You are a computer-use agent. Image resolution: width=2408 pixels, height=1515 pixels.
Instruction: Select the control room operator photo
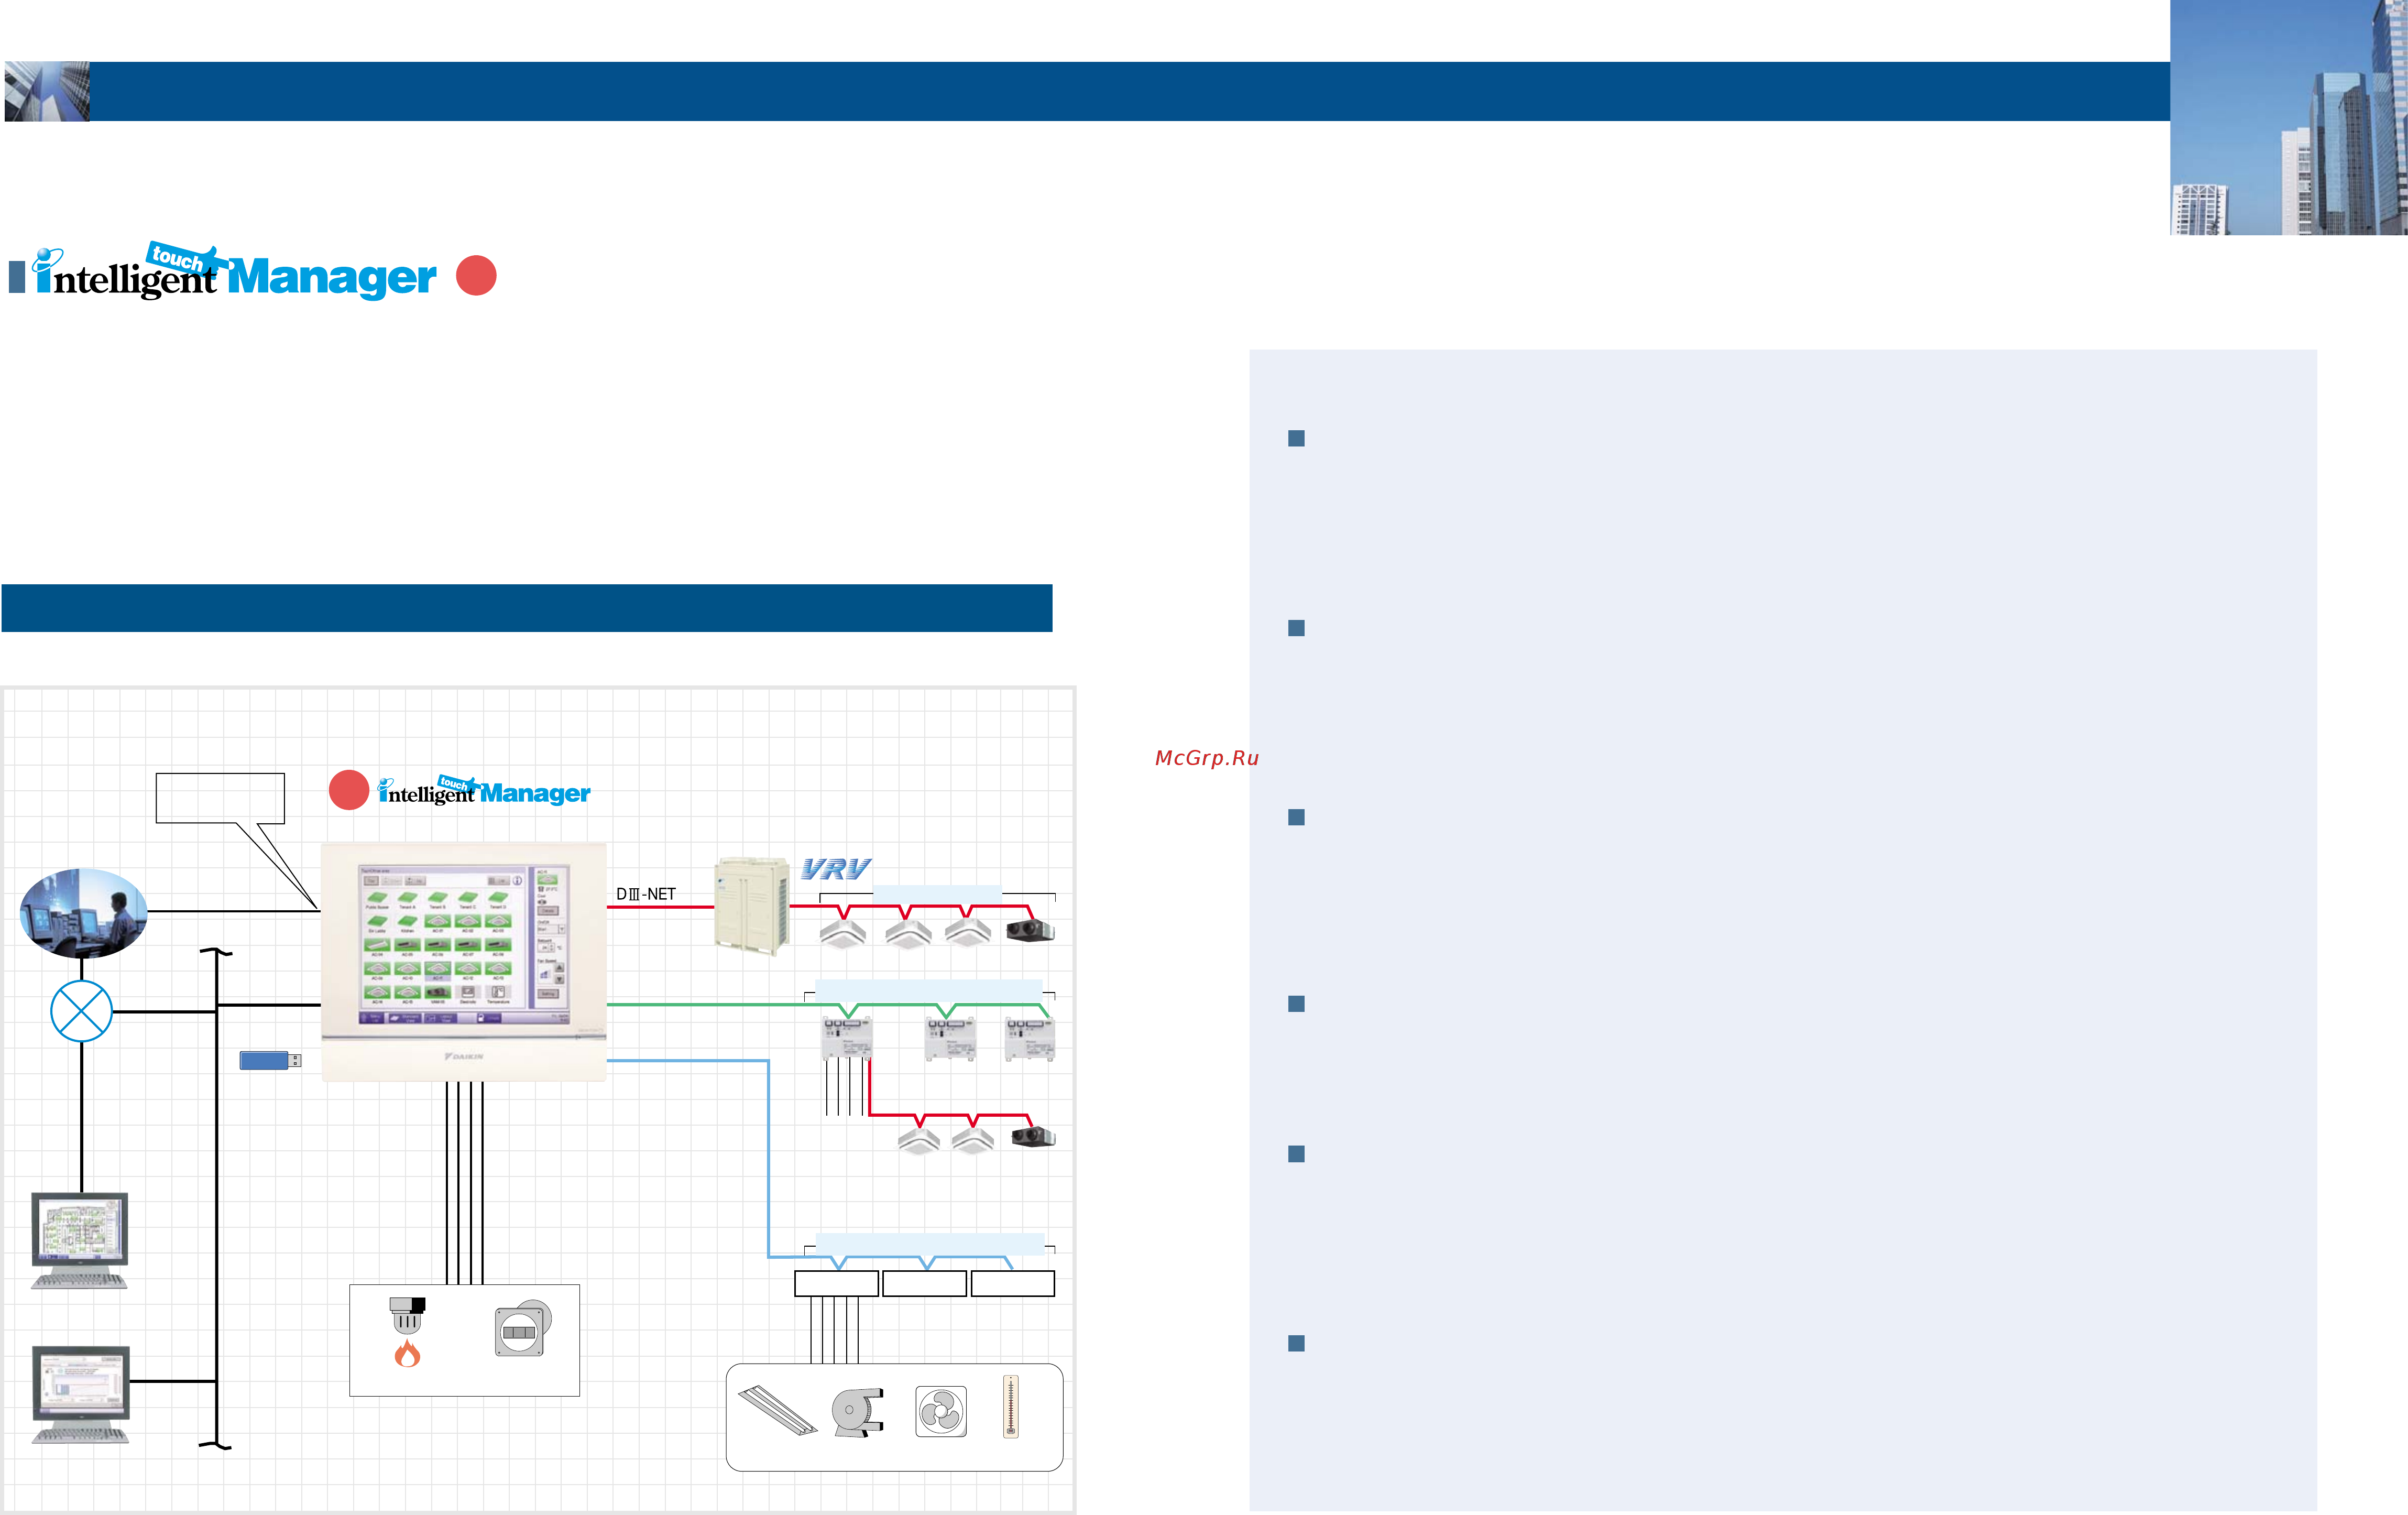point(83,912)
